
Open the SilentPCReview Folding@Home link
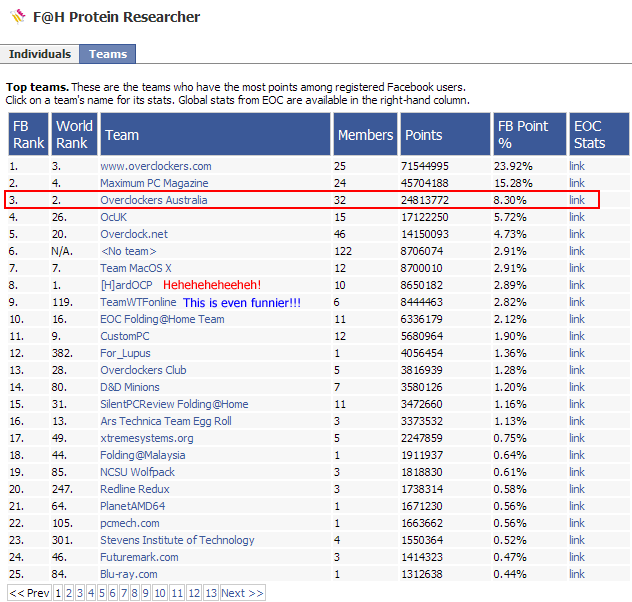(174, 404)
